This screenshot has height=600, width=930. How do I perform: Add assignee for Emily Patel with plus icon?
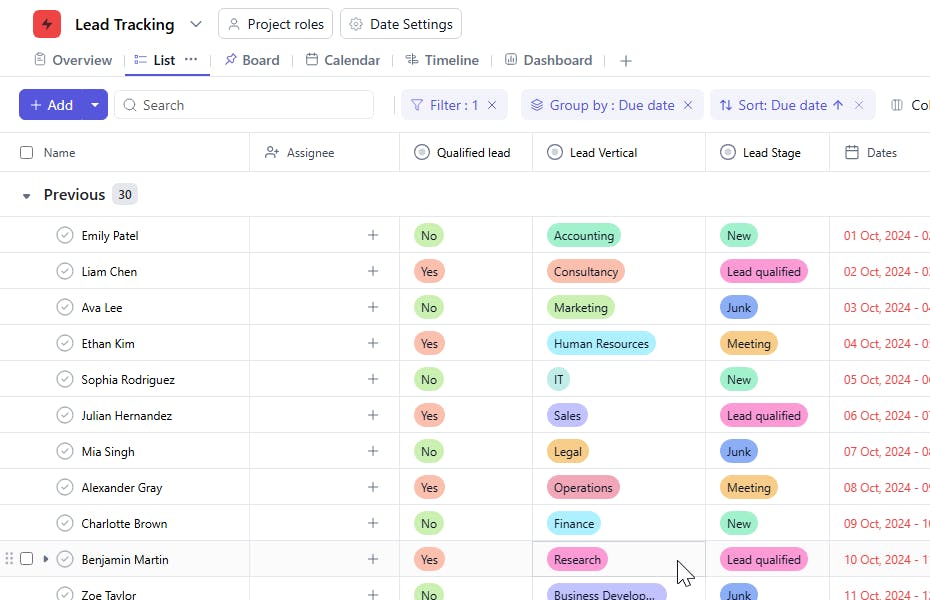pyautogui.click(x=373, y=236)
